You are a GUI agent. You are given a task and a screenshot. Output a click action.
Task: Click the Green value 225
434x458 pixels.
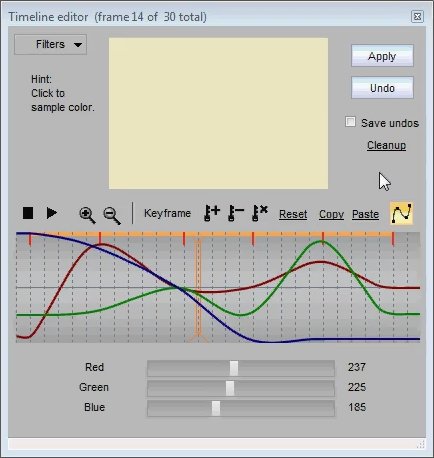[357, 387]
